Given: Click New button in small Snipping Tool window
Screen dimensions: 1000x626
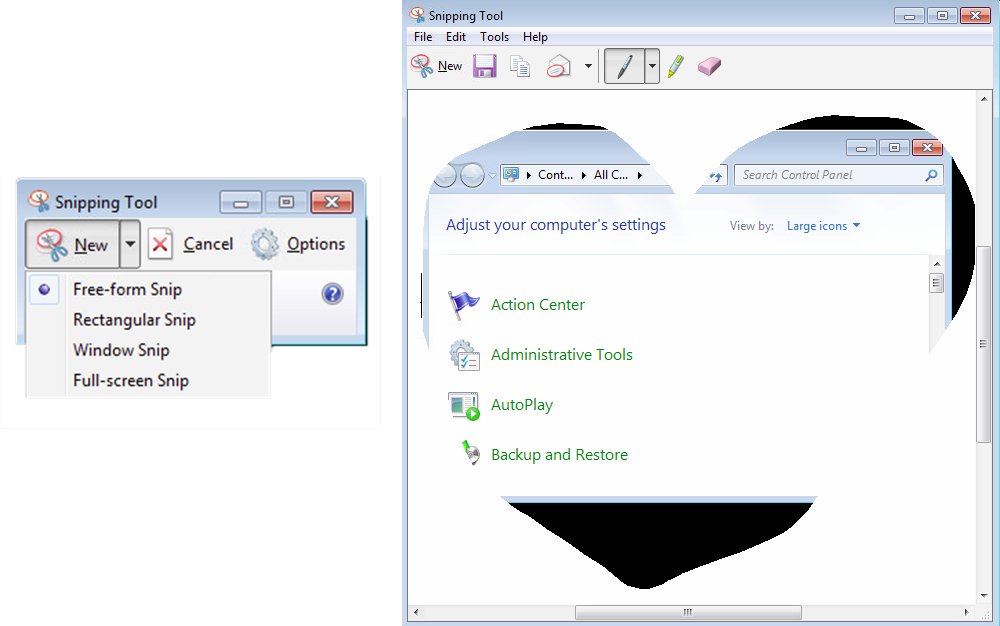Looking at the screenshot, I should (73, 244).
